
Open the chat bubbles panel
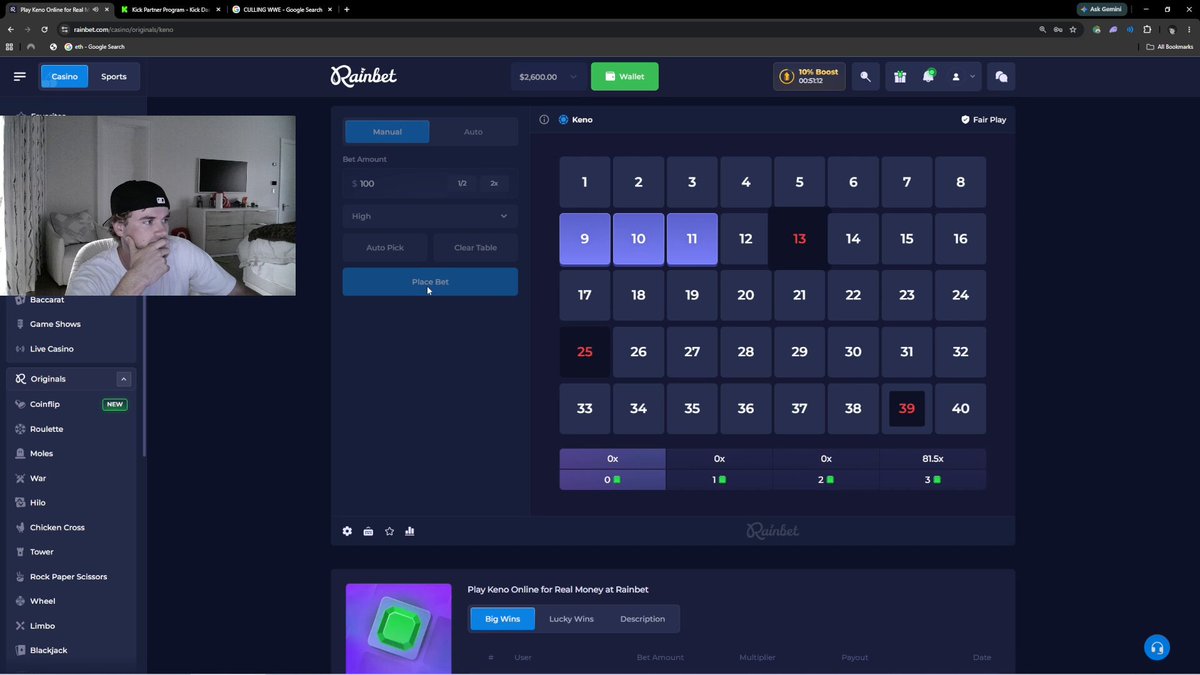click(1001, 76)
